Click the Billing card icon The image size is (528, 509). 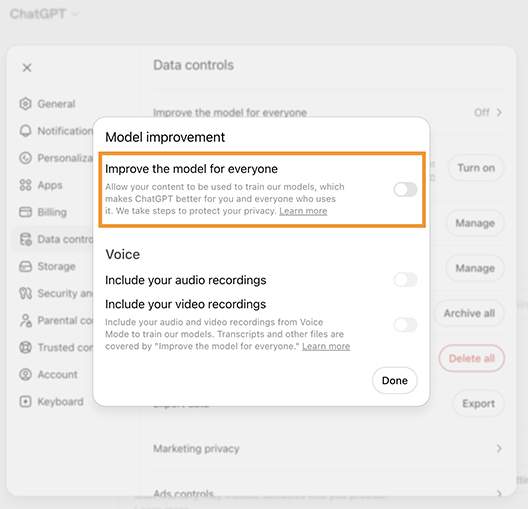26,212
